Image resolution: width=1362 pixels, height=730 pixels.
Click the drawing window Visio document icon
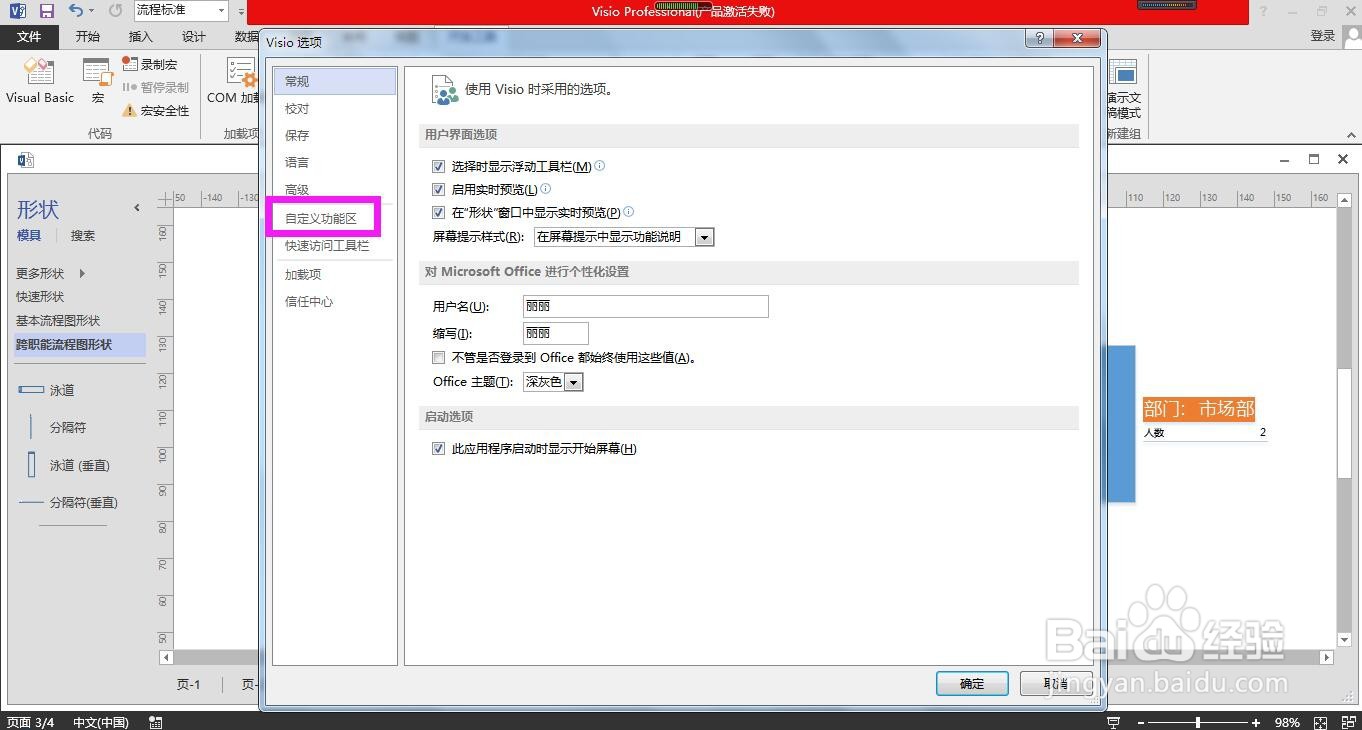pyautogui.click(x=26, y=160)
